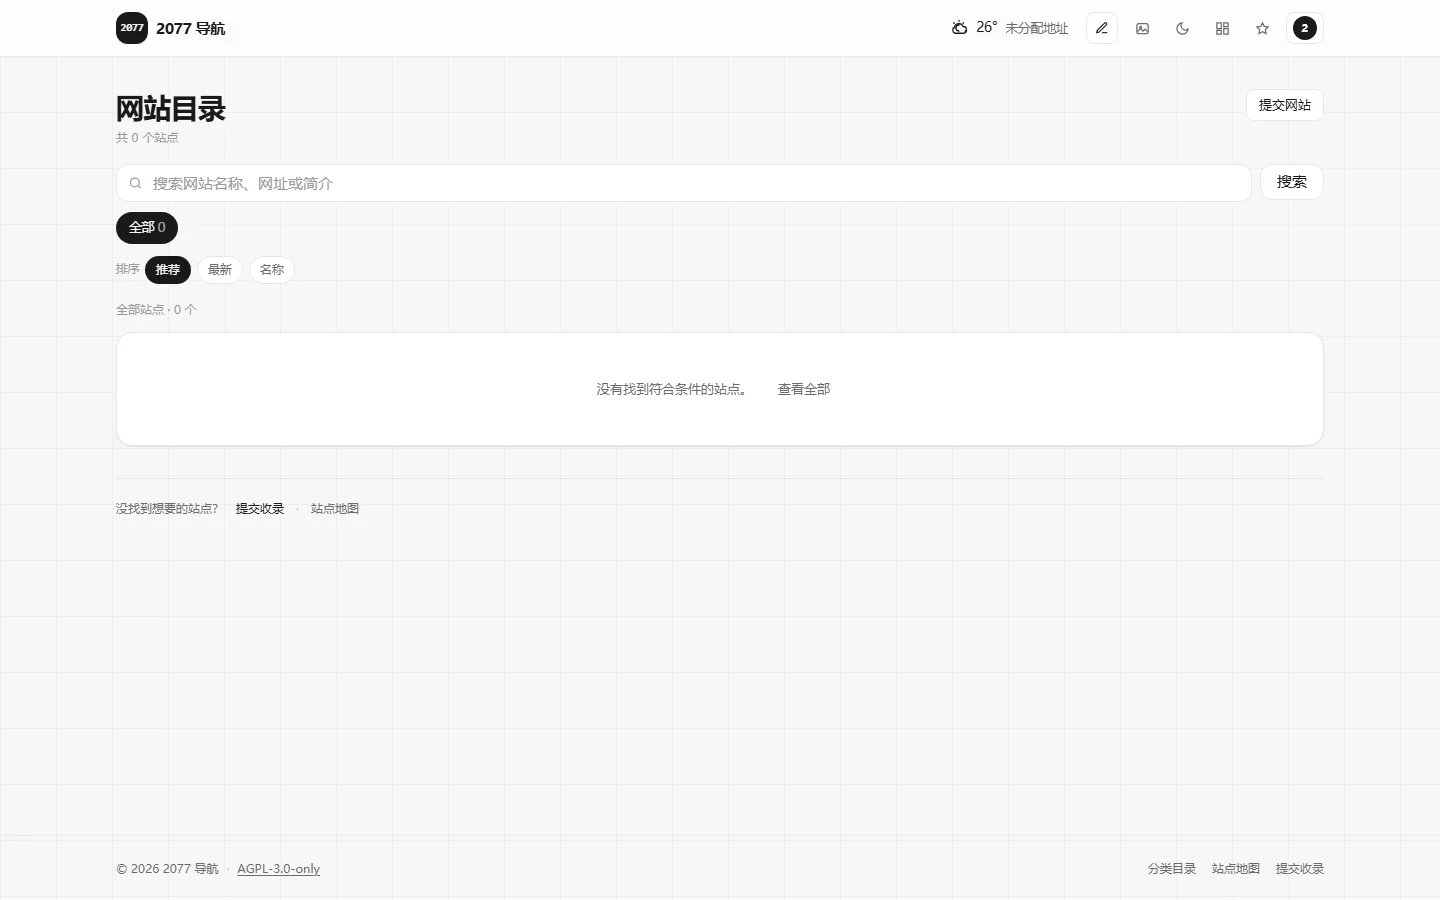Viewport: 1440px width, 900px height.
Task: Click the 没有找到符合条件的站点 message
Action: click(672, 389)
